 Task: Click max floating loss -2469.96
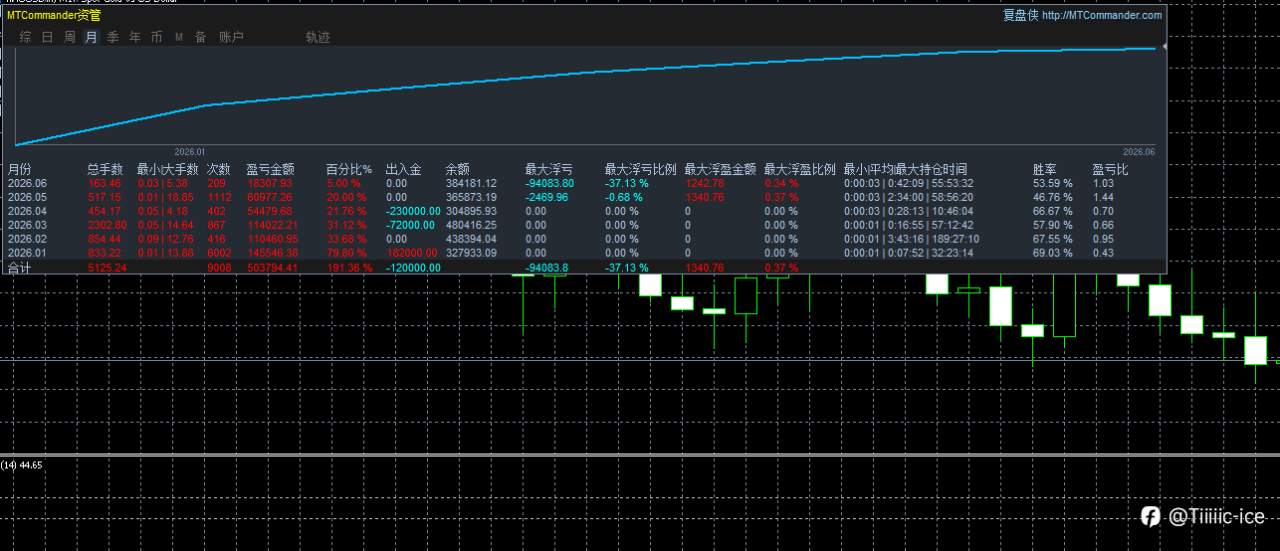[x=546, y=197]
